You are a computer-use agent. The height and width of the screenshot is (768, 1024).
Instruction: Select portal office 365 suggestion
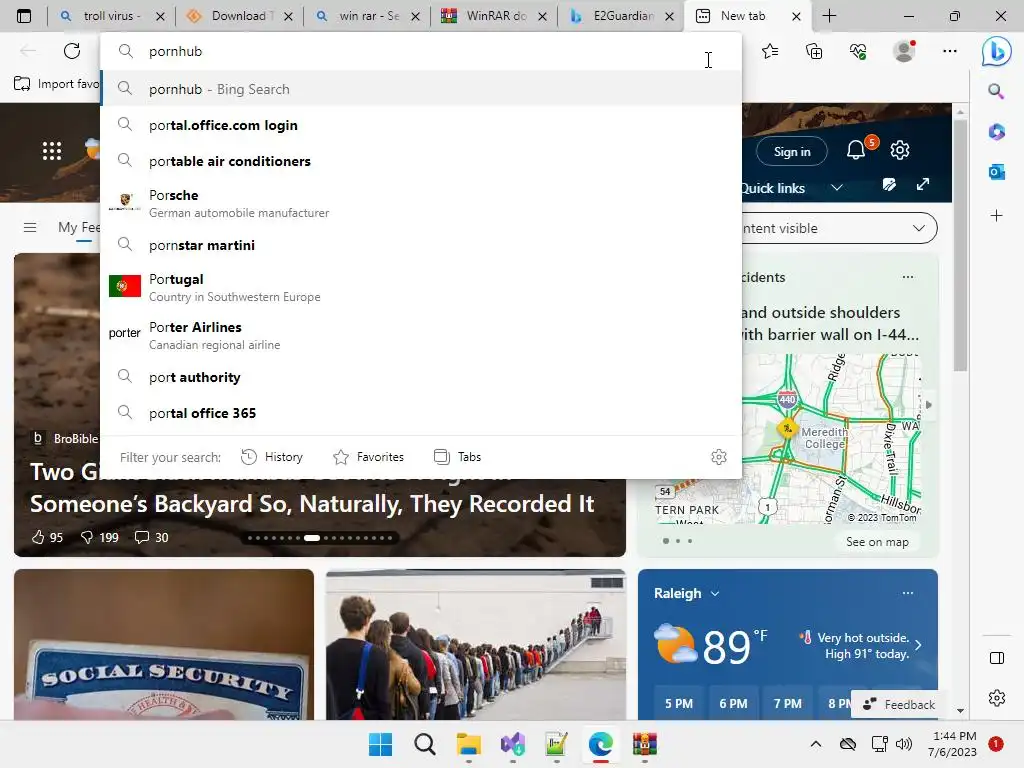click(x=422, y=413)
